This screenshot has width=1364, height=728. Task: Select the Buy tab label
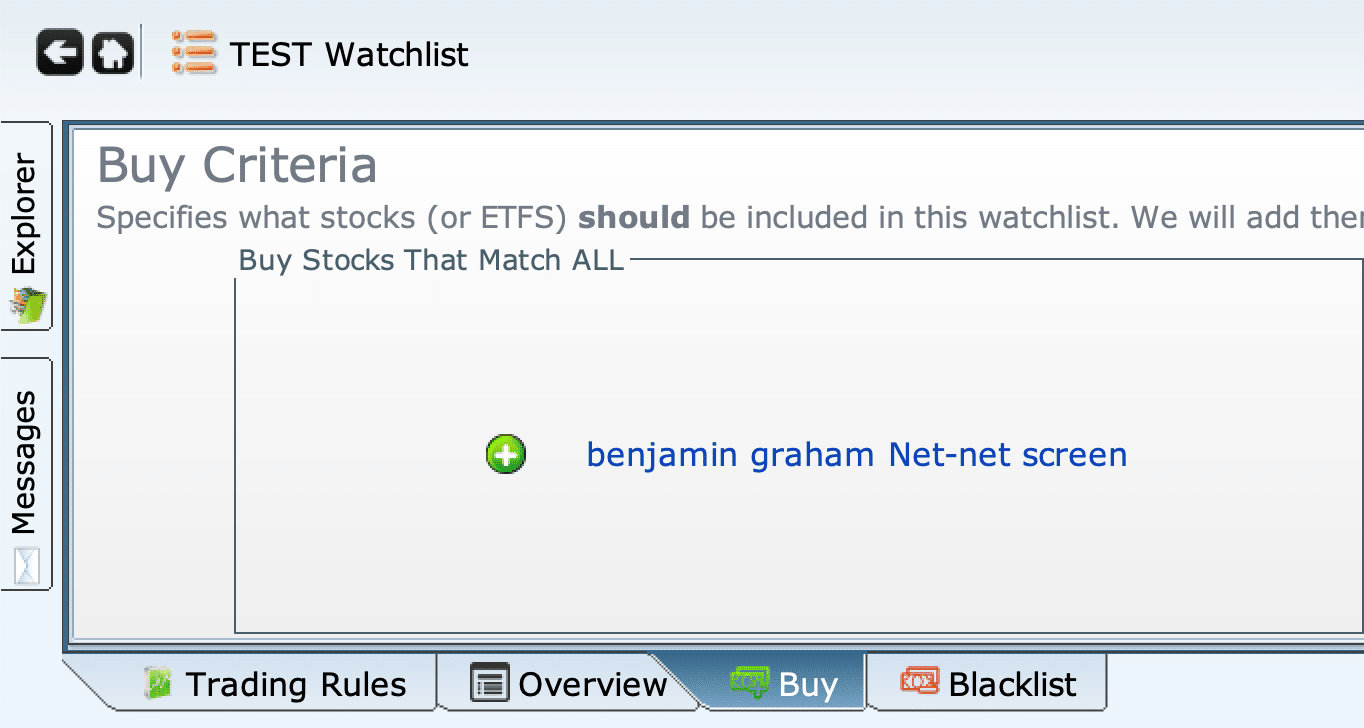click(x=807, y=685)
